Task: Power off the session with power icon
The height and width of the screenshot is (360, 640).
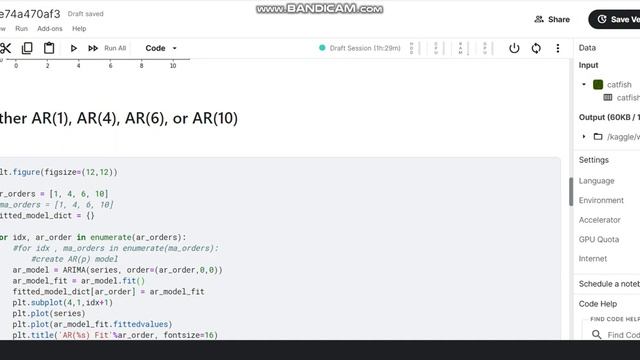Action: pos(514,48)
